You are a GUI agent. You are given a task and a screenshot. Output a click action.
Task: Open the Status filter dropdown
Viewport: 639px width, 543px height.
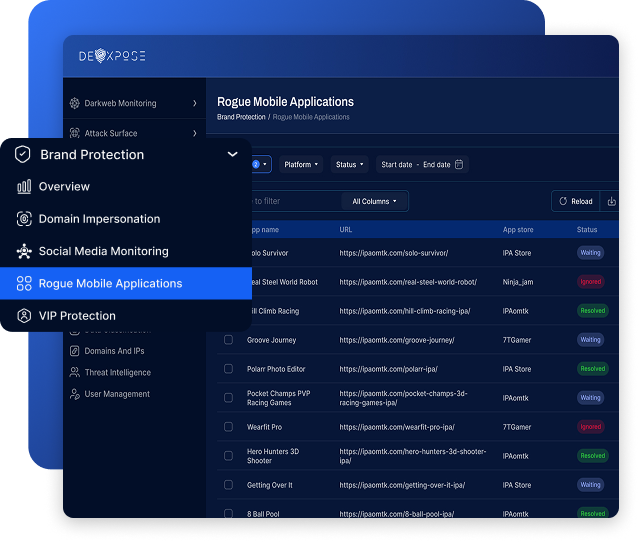click(349, 164)
